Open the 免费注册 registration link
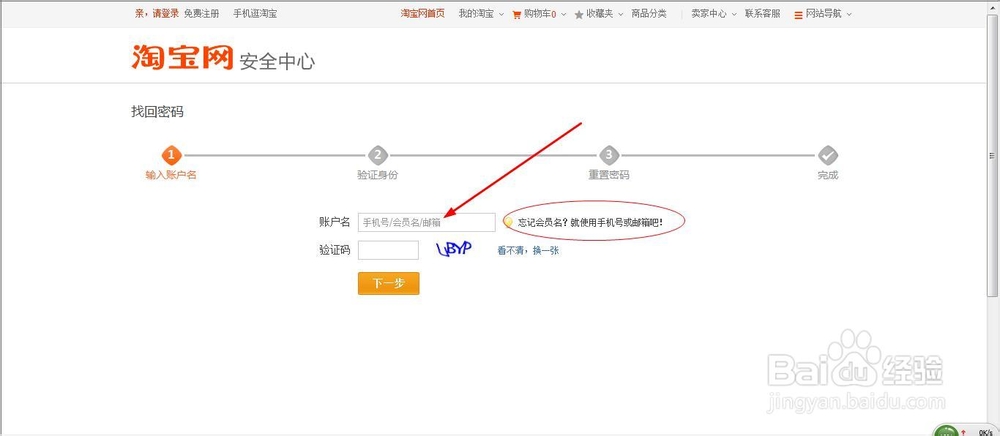 202,13
